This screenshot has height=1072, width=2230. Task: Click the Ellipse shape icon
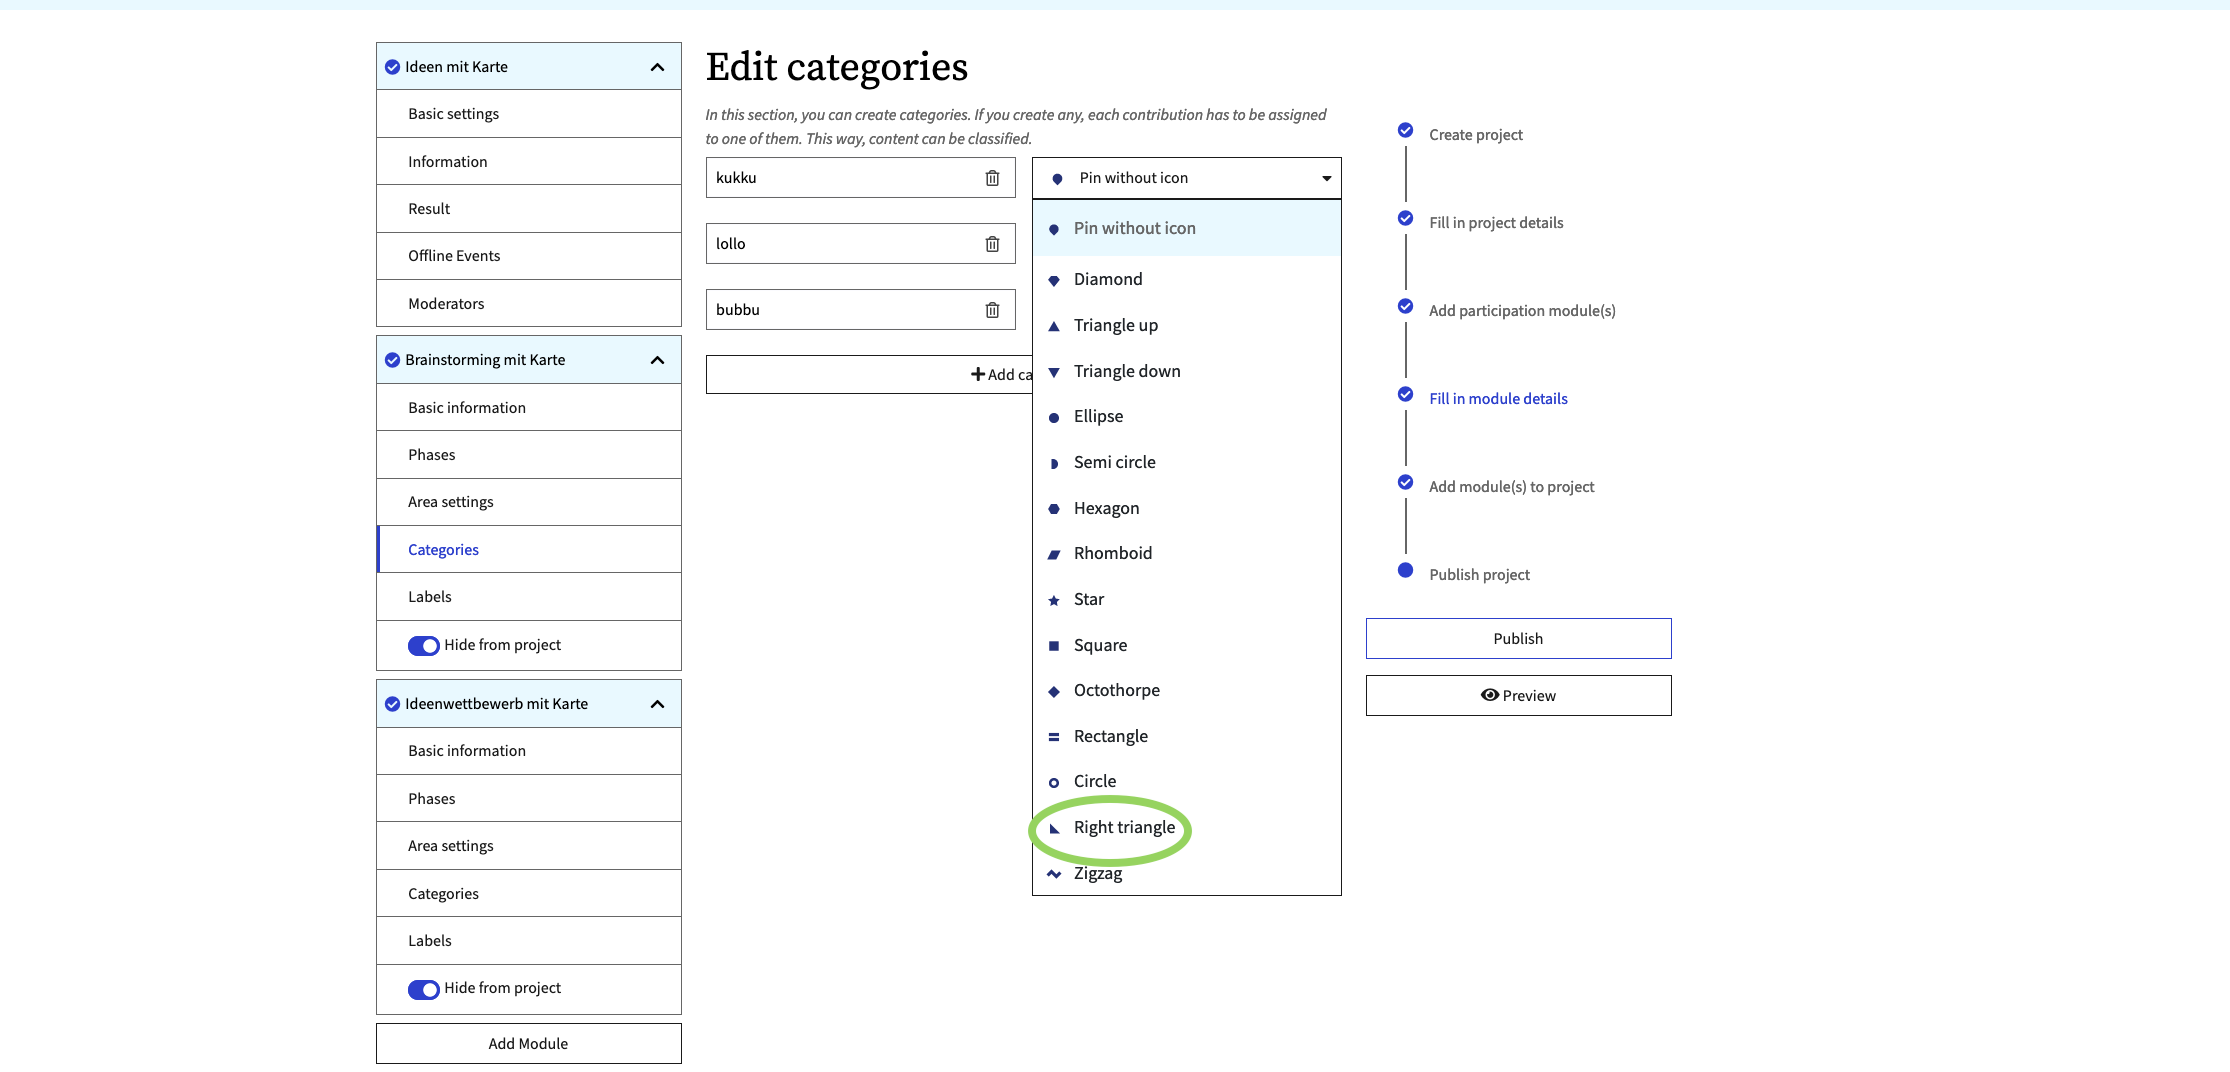click(x=1053, y=417)
